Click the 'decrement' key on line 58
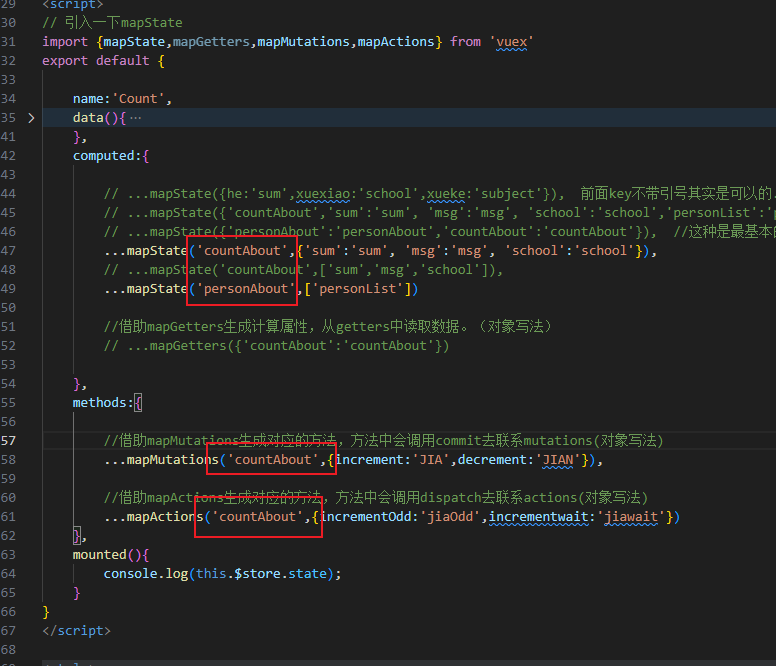The width and height of the screenshot is (776, 666). tap(492, 460)
